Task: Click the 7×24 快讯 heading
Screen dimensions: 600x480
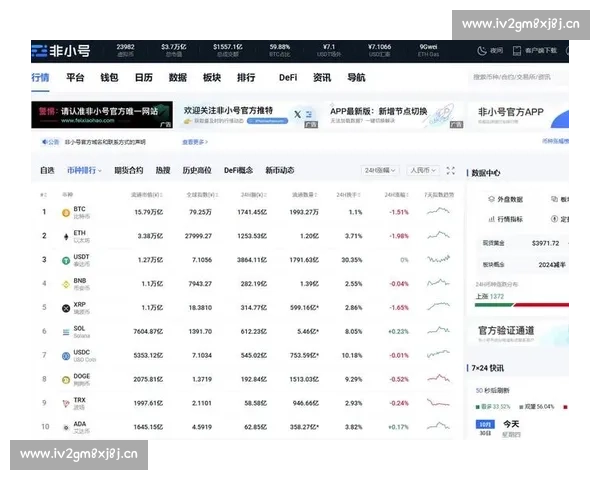Action: click(487, 368)
